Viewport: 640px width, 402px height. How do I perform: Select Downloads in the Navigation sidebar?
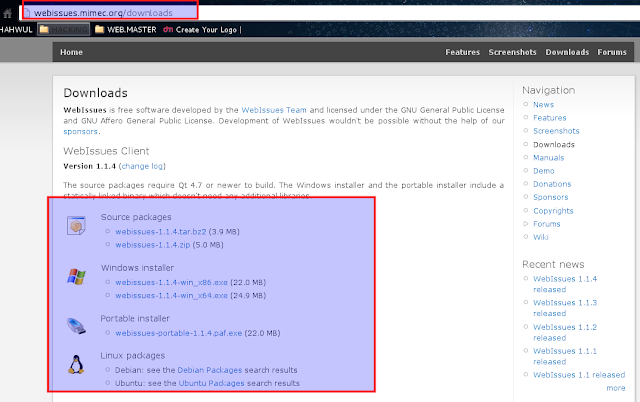coord(554,144)
